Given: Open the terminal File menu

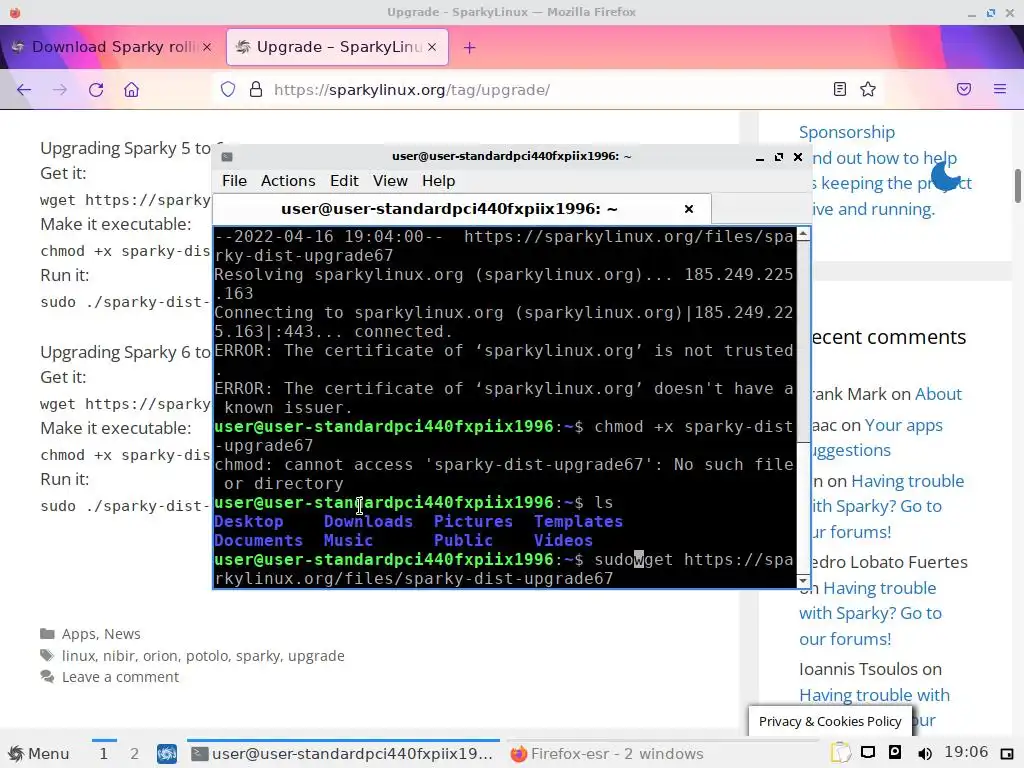Looking at the screenshot, I should [x=234, y=181].
